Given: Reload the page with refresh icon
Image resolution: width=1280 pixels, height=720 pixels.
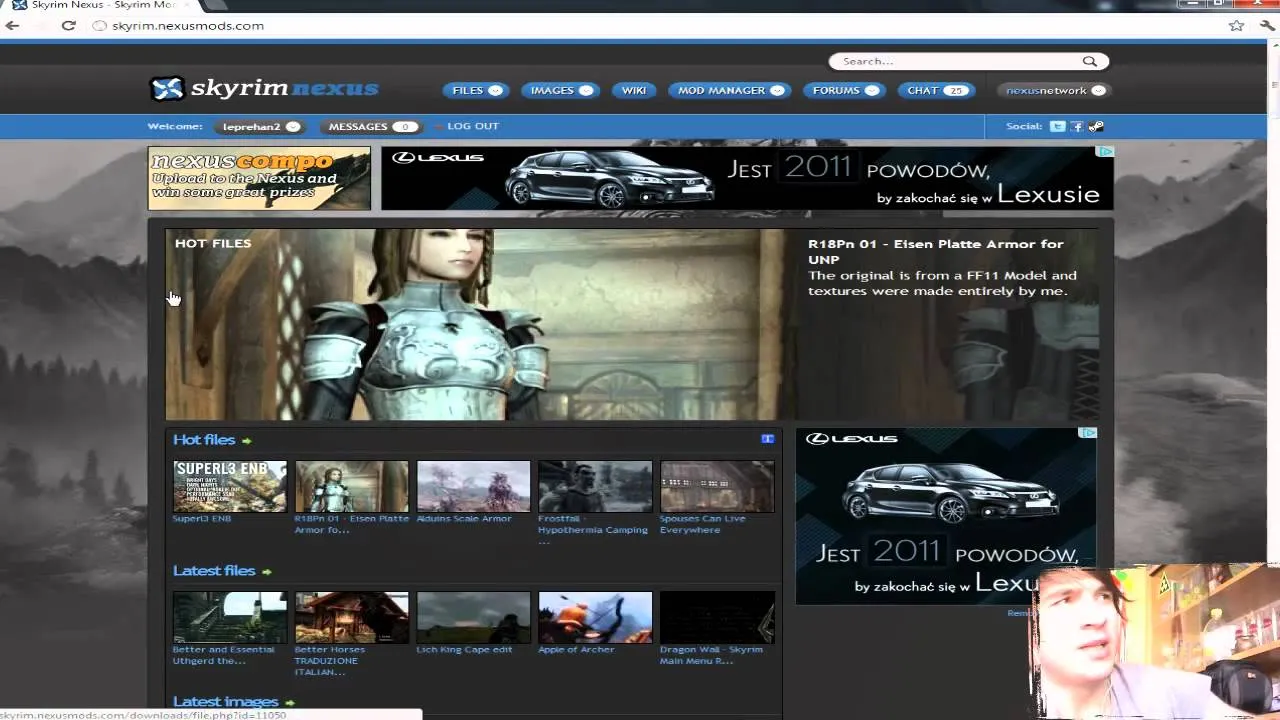Looking at the screenshot, I should [68, 25].
